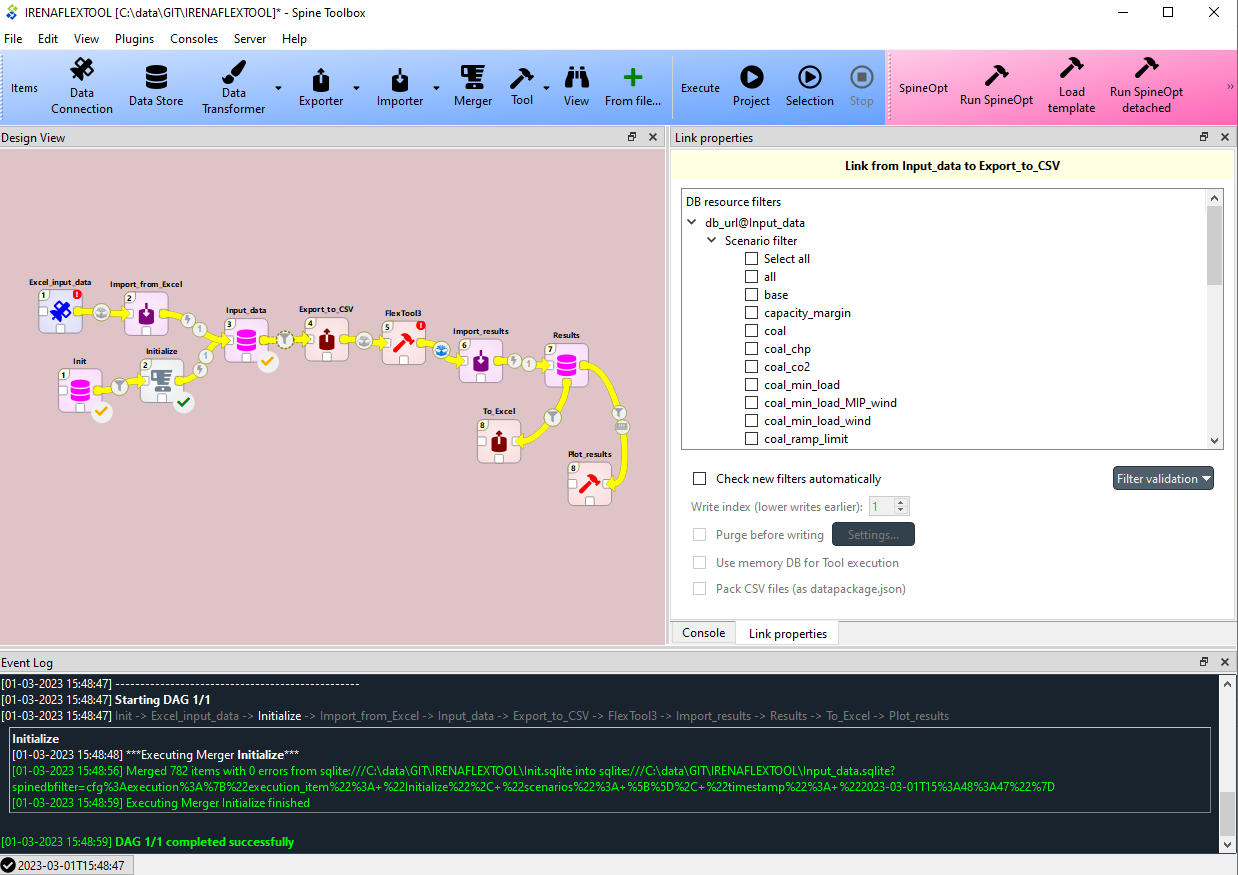The width and height of the screenshot is (1238, 875).
Task: Collapse the Scenario filter tree
Action: click(x=712, y=240)
